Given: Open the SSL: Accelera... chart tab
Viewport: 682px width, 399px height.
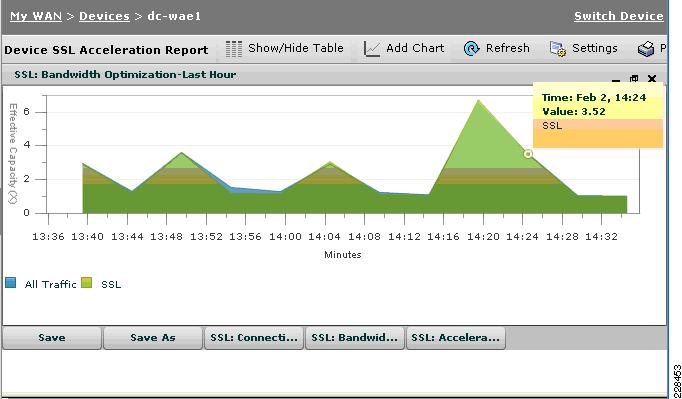Looking at the screenshot, I should [x=455, y=338].
